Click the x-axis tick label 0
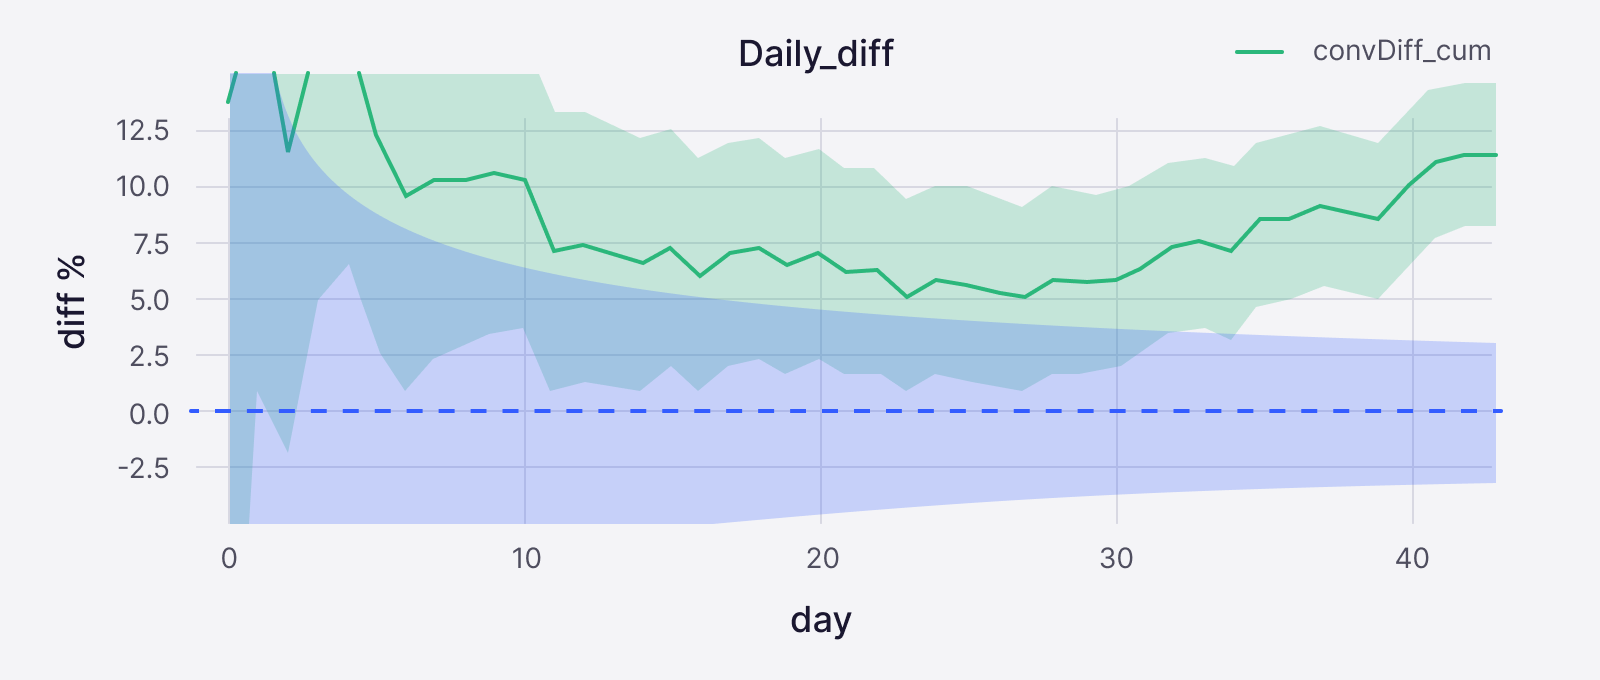This screenshot has width=1600, height=680. 229,558
